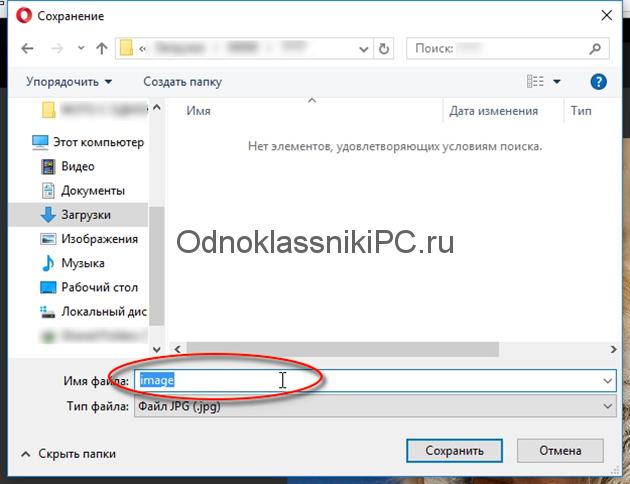This screenshot has height=484, width=630.
Task: Click horizontal scrollbar right arrow
Action: pyautogui.click(x=613, y=349)
